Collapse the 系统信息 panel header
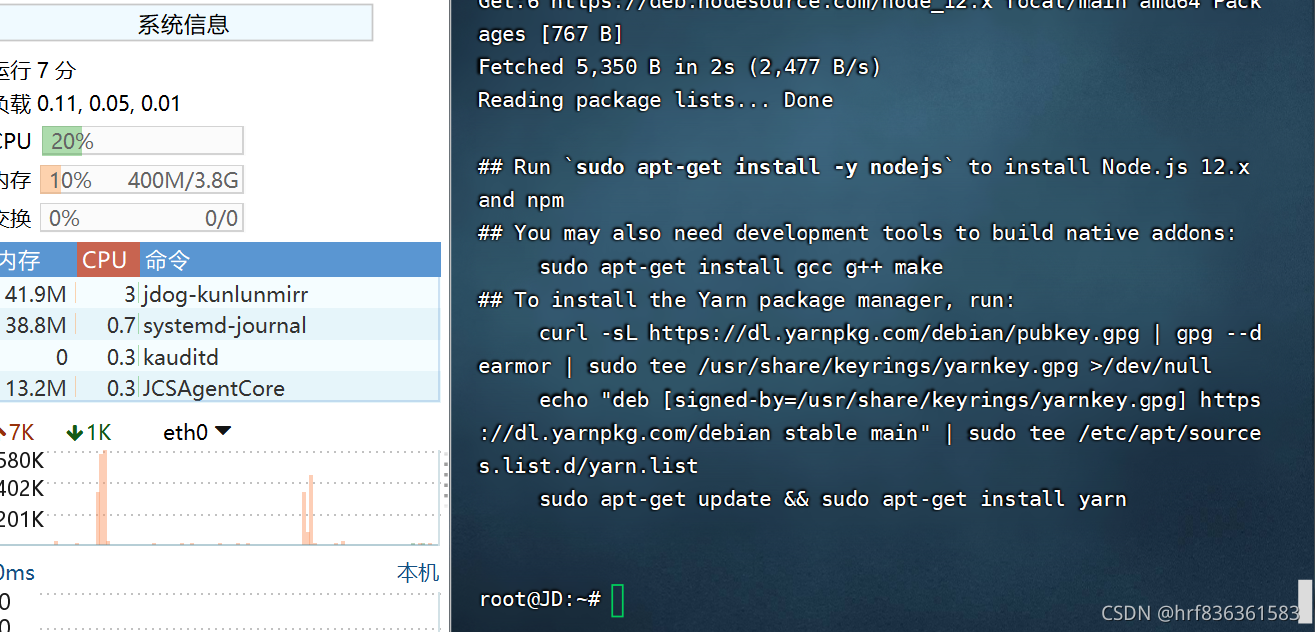 (x=186, y=23)
